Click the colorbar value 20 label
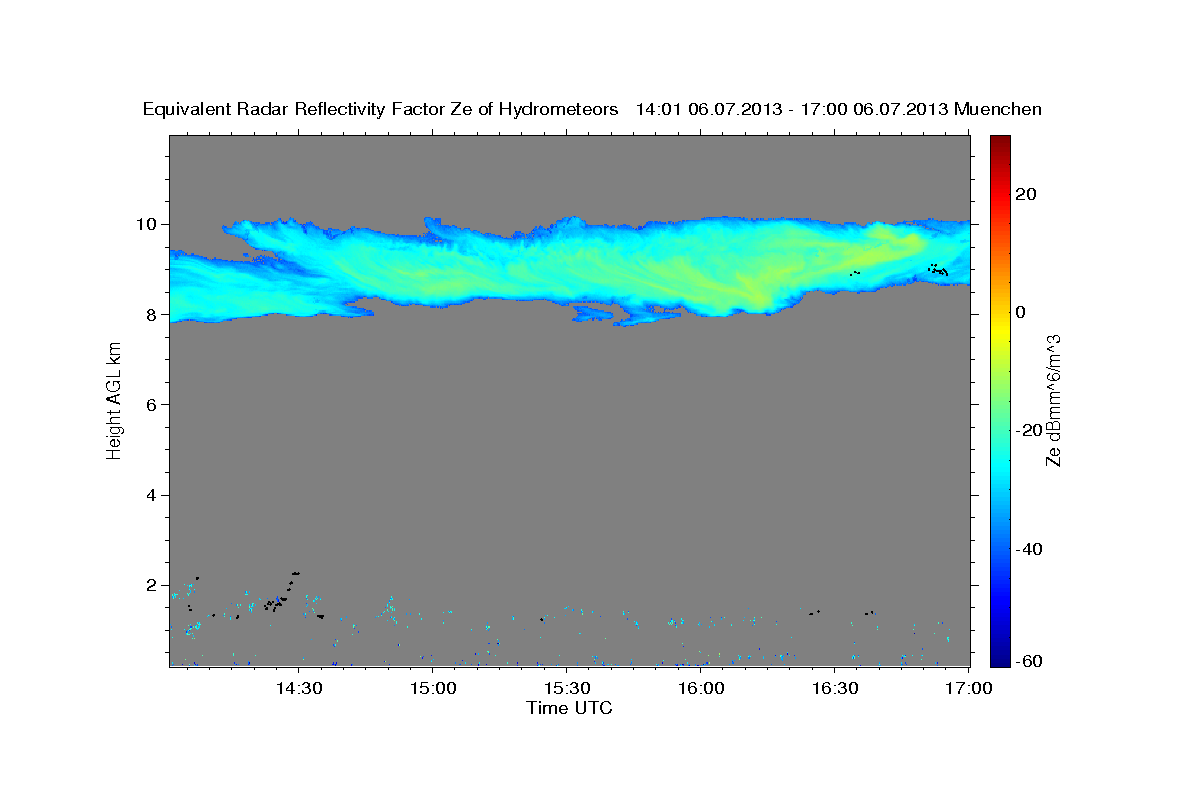The width and height of the screenshot is (1200, 800). tap(1026, 194)
